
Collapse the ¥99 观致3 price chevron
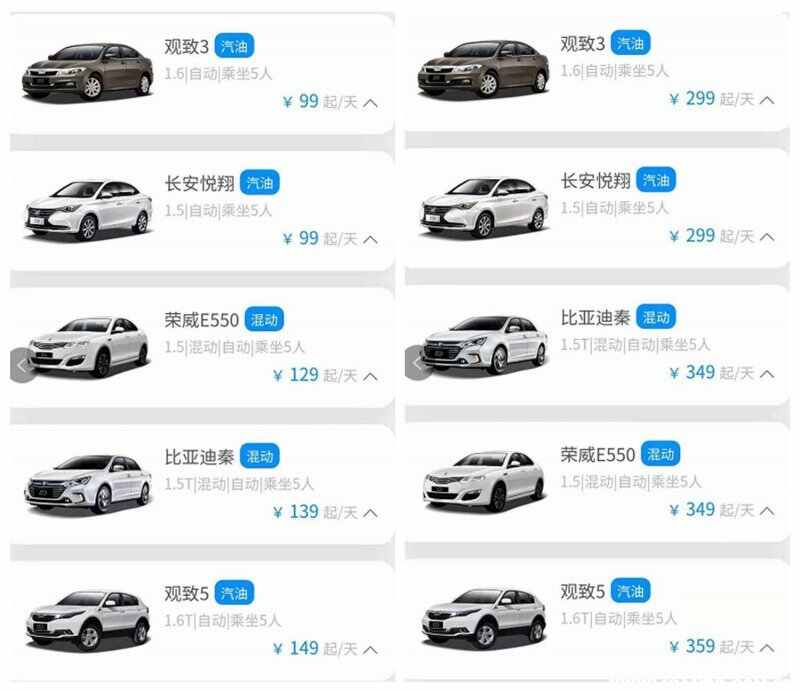pyautogui.click(x=370, y=103)
